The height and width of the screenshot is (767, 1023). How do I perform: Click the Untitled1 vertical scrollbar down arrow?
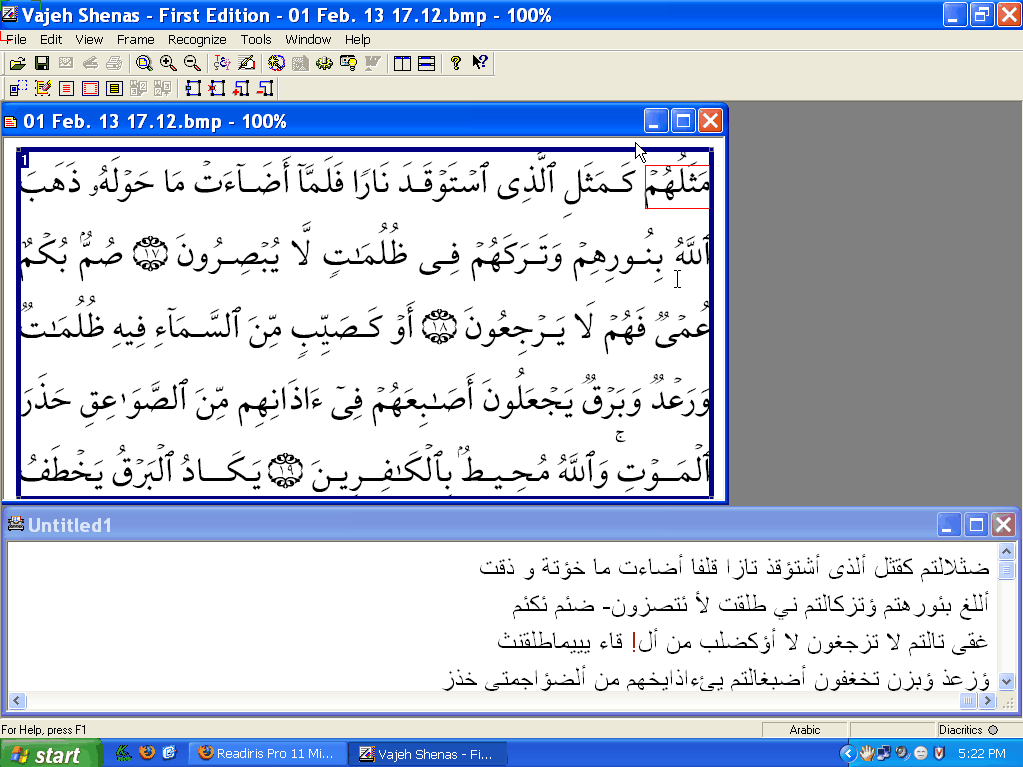click(x=1007, y=681)
